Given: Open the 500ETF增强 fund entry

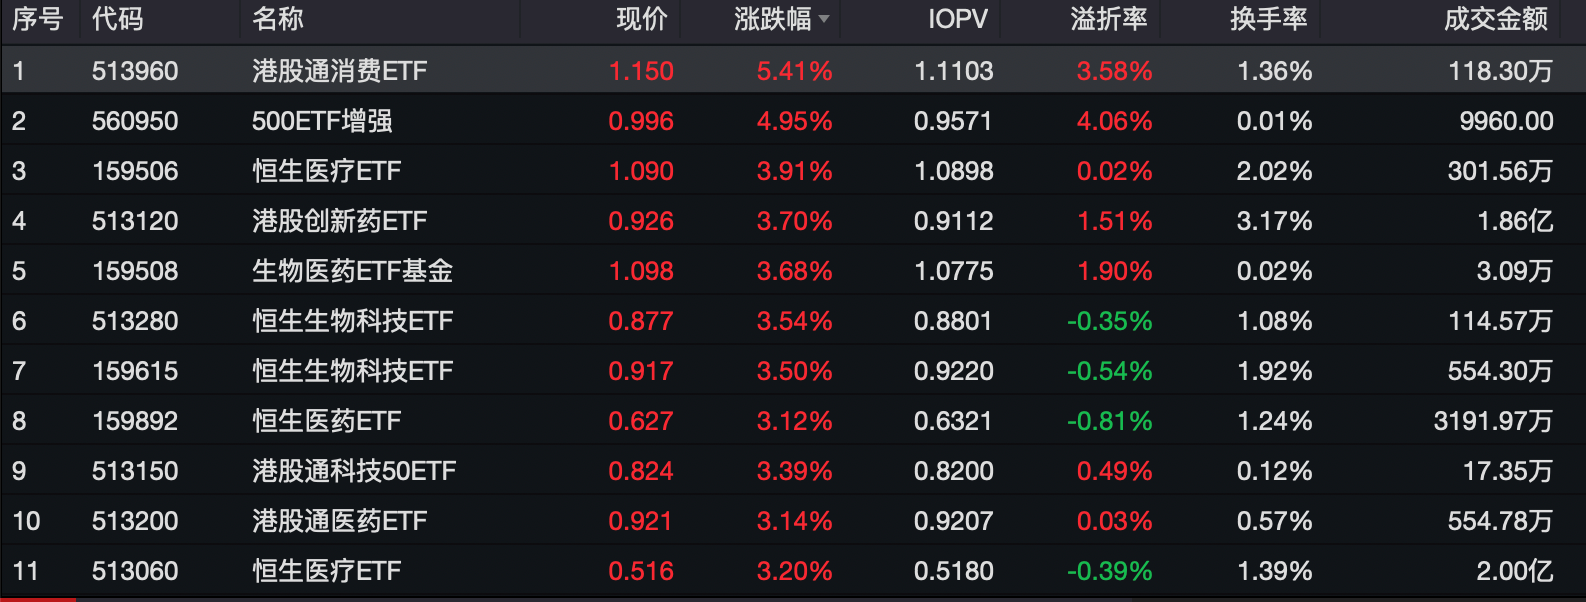Looking at the screenshot, I should click(x=321, y=121).
